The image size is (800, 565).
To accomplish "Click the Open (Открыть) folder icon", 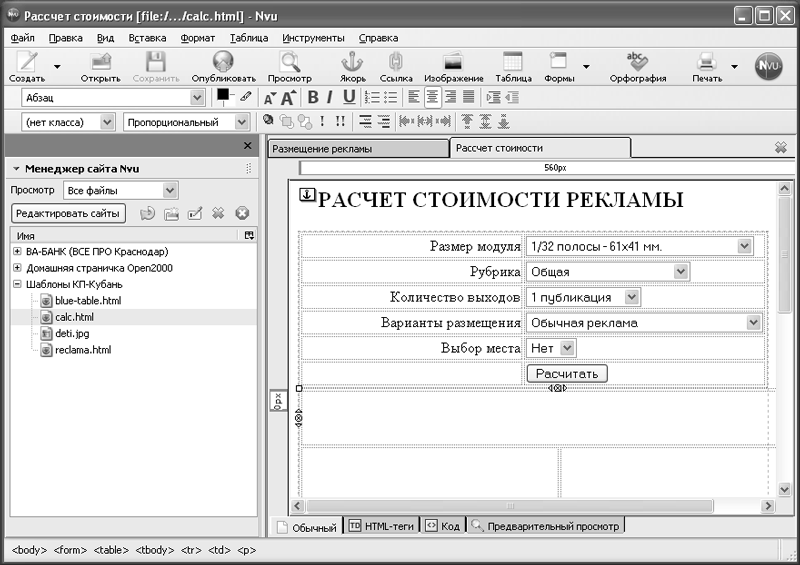I will [100, 62].
